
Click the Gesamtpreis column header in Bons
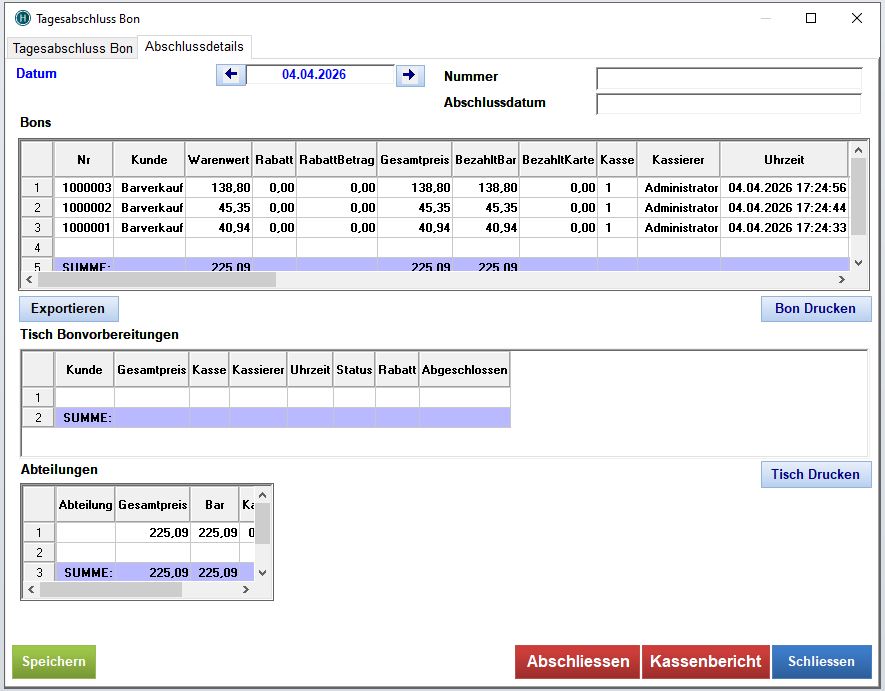pos(414,159)
